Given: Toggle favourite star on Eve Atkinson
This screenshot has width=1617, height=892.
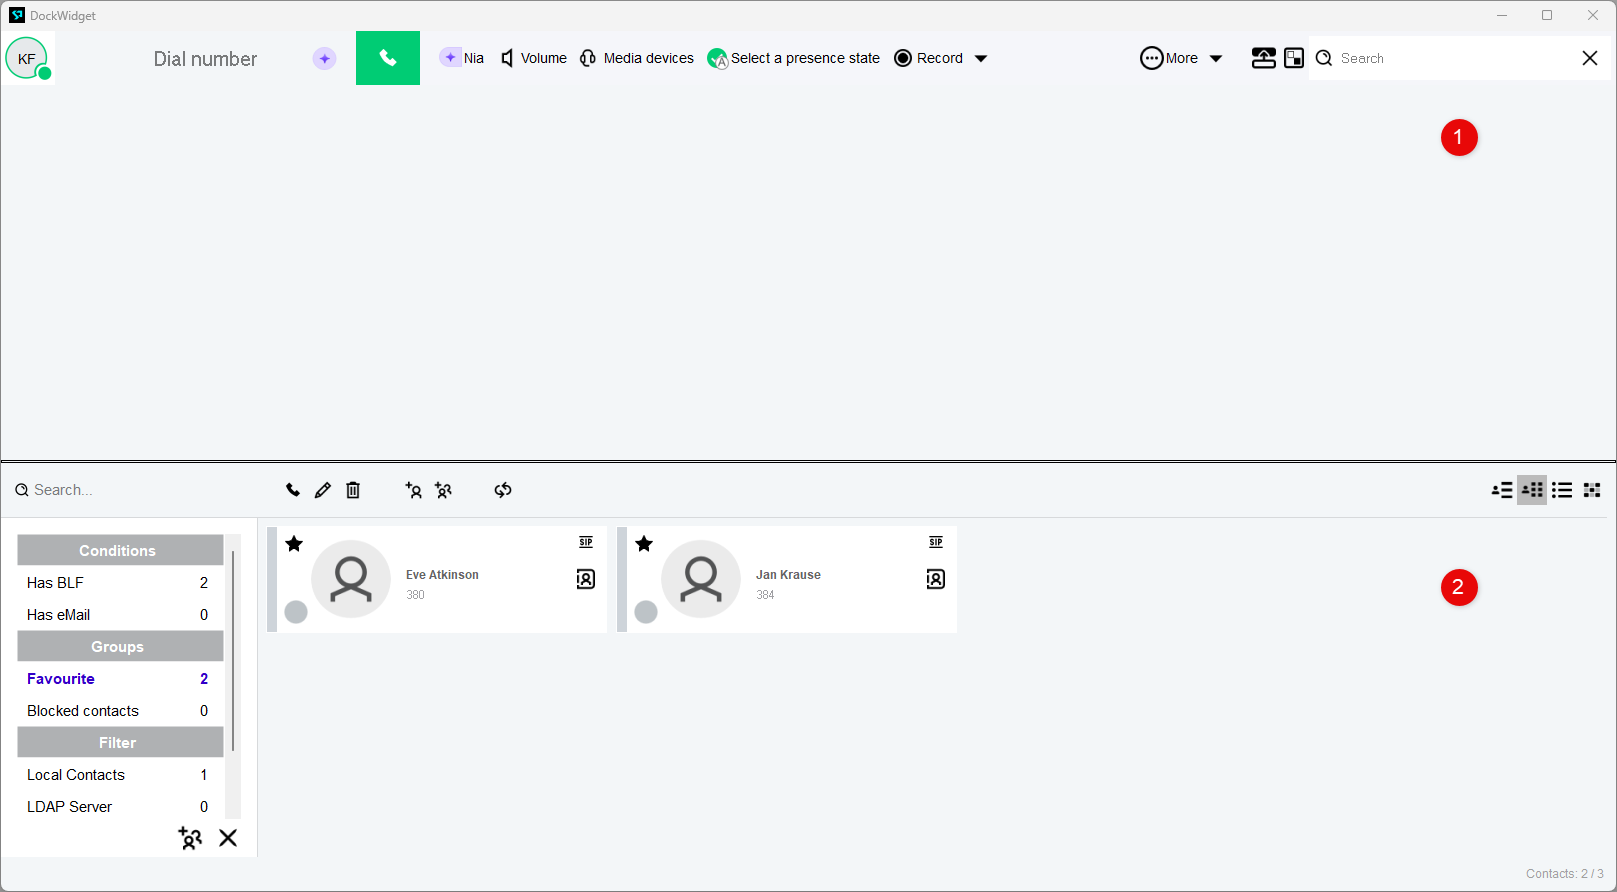Looking at the screenshot, I should coord(294,544).
